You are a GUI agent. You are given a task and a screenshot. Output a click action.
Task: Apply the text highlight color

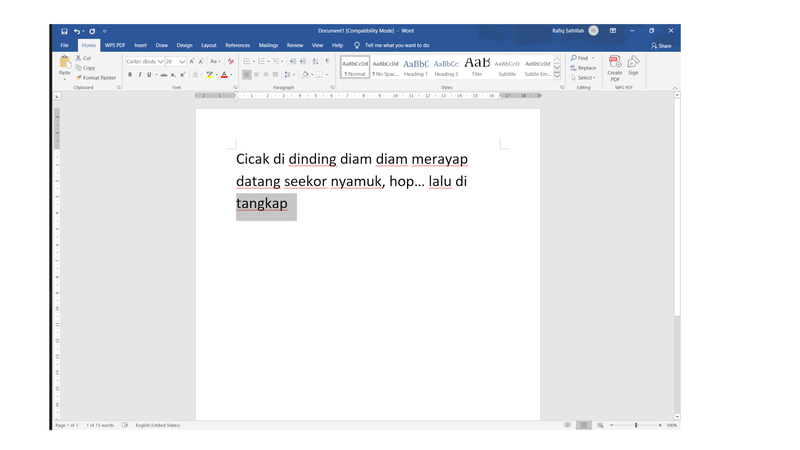coord(209,75)
